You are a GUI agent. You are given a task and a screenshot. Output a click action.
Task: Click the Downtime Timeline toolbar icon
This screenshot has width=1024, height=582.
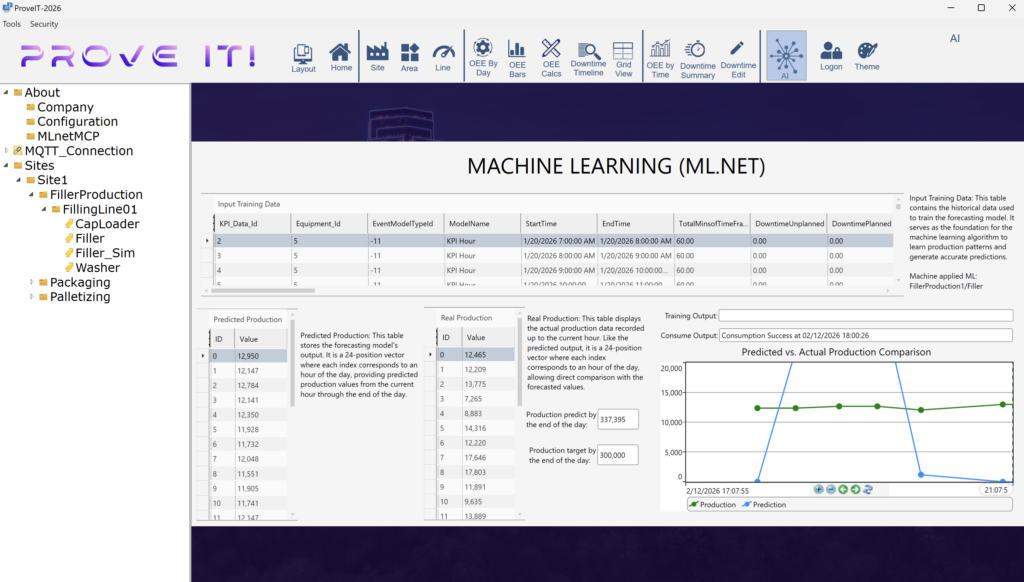588,56
